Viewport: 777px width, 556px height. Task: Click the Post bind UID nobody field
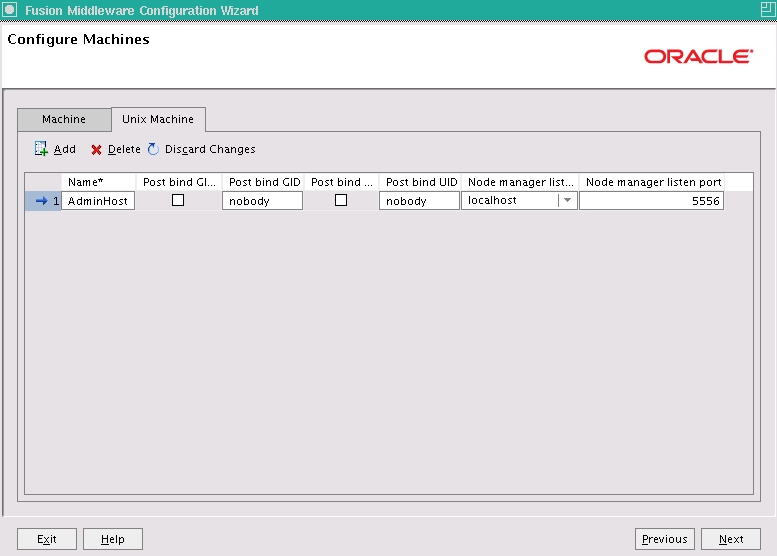click(x=419, y=201)
